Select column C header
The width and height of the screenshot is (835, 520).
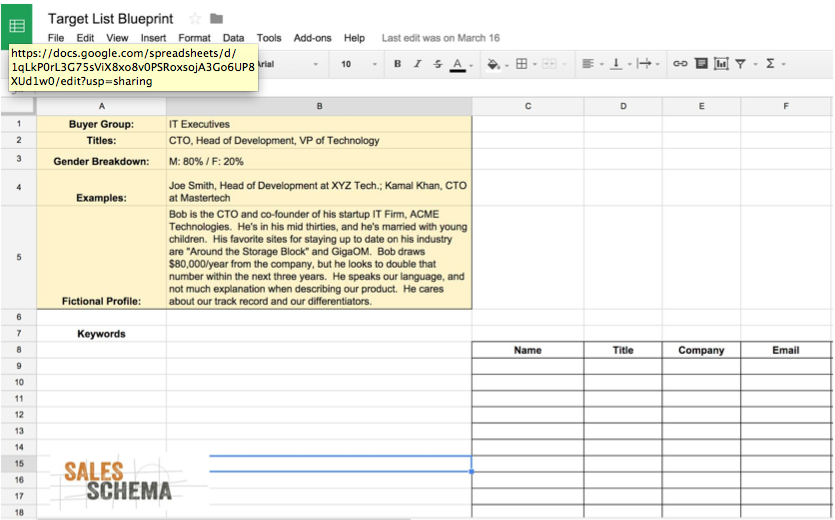coord(528,106)
